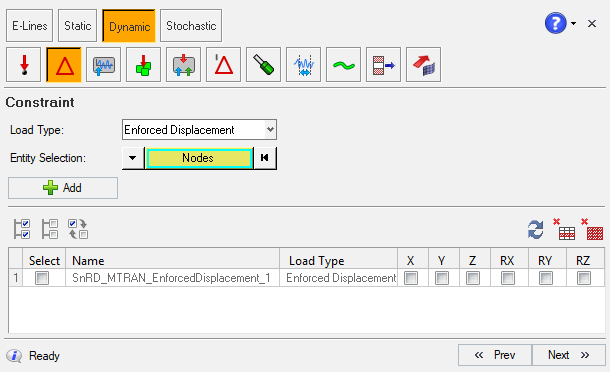The height and width of the screenshot is (372, 610).
Task: Enable RY rotation checkbox
Action: click(546, 278)
